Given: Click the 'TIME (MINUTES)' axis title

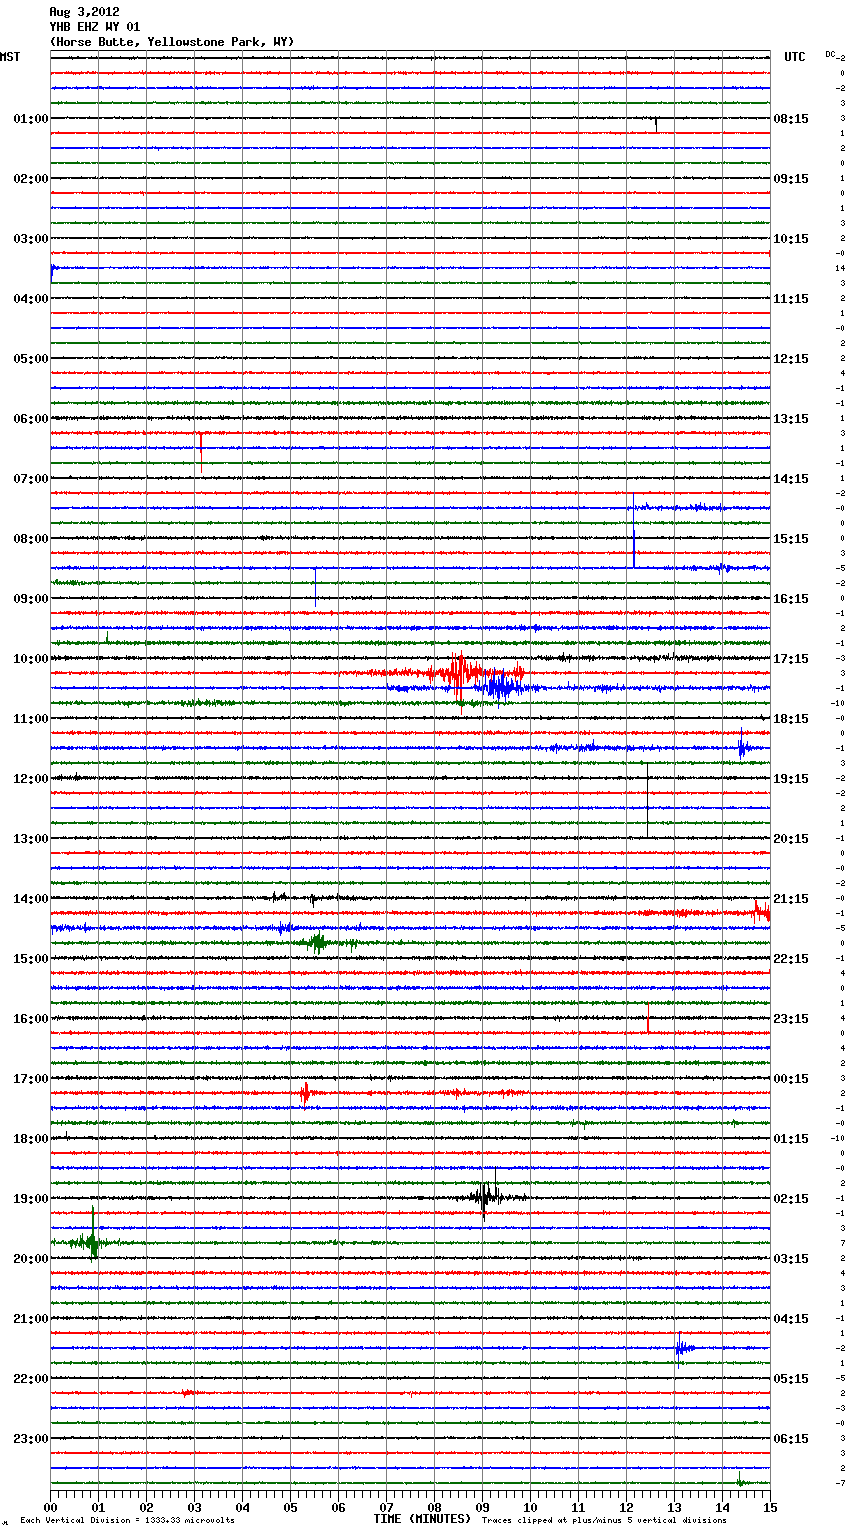Looking at the screenshot, I should point(422,1519).
